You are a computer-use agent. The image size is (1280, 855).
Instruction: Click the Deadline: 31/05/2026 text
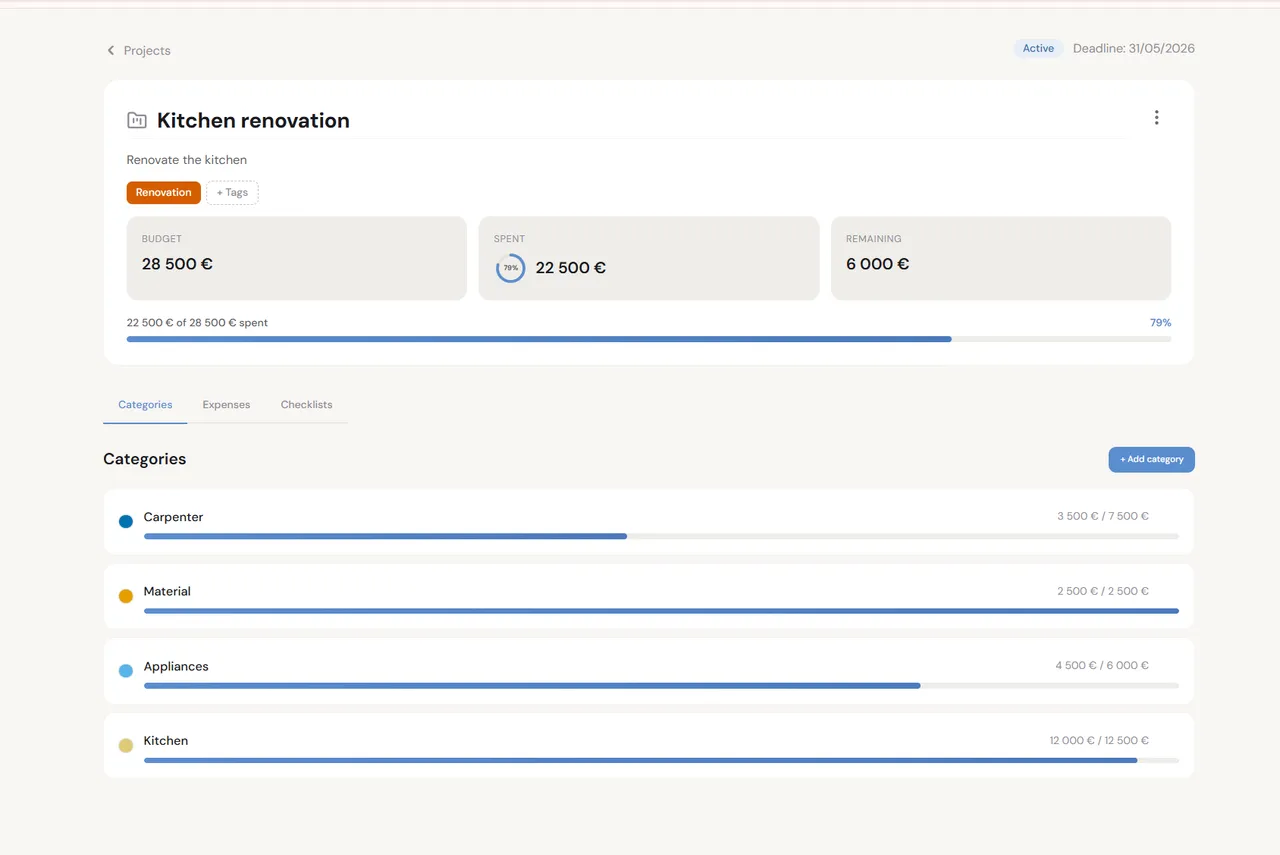[x=1134, y=49]
